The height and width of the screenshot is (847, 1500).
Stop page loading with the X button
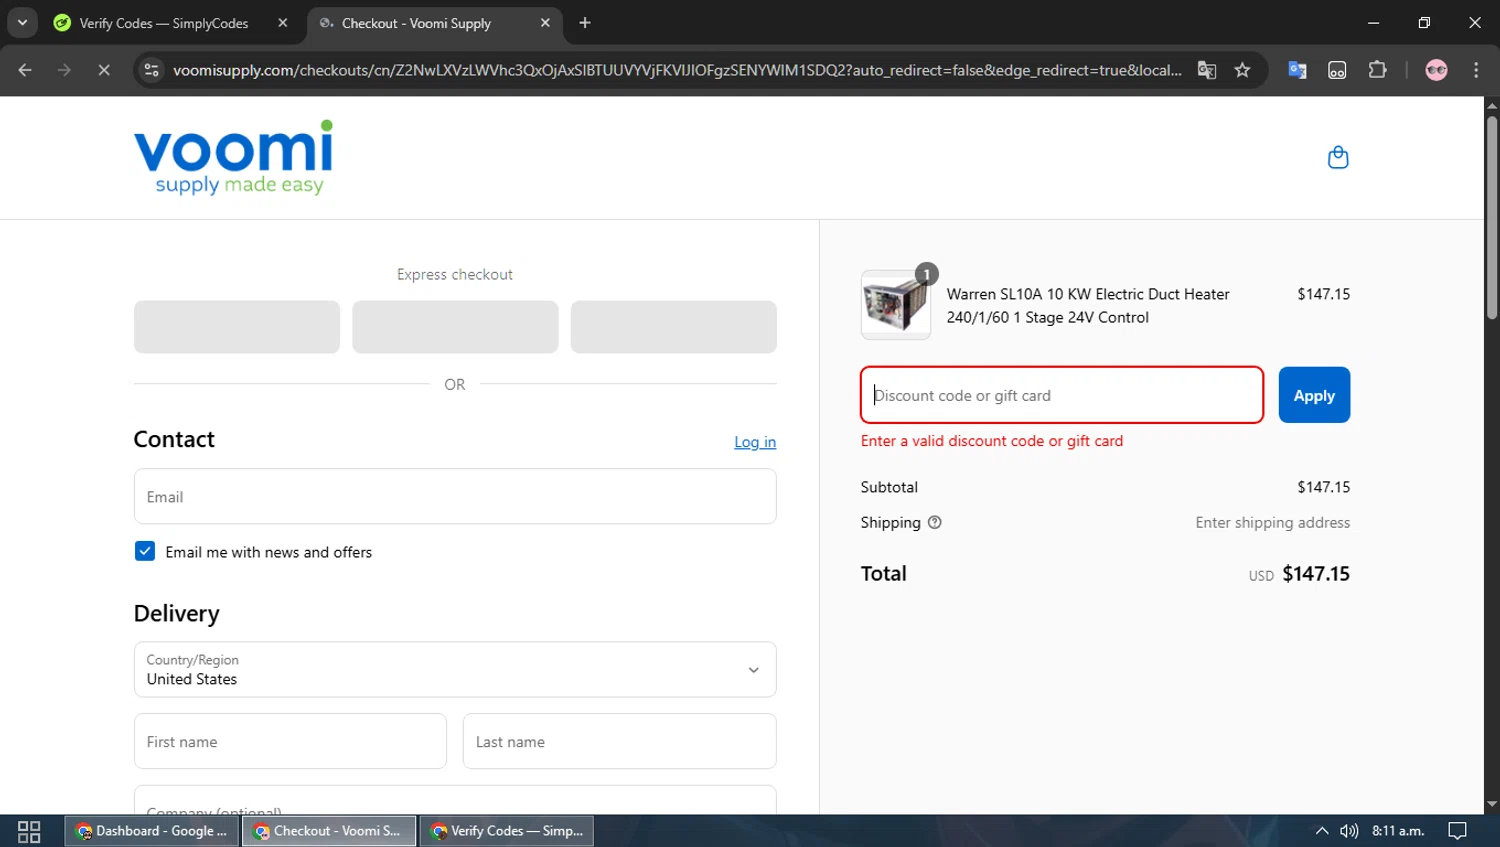click(103, 70)
